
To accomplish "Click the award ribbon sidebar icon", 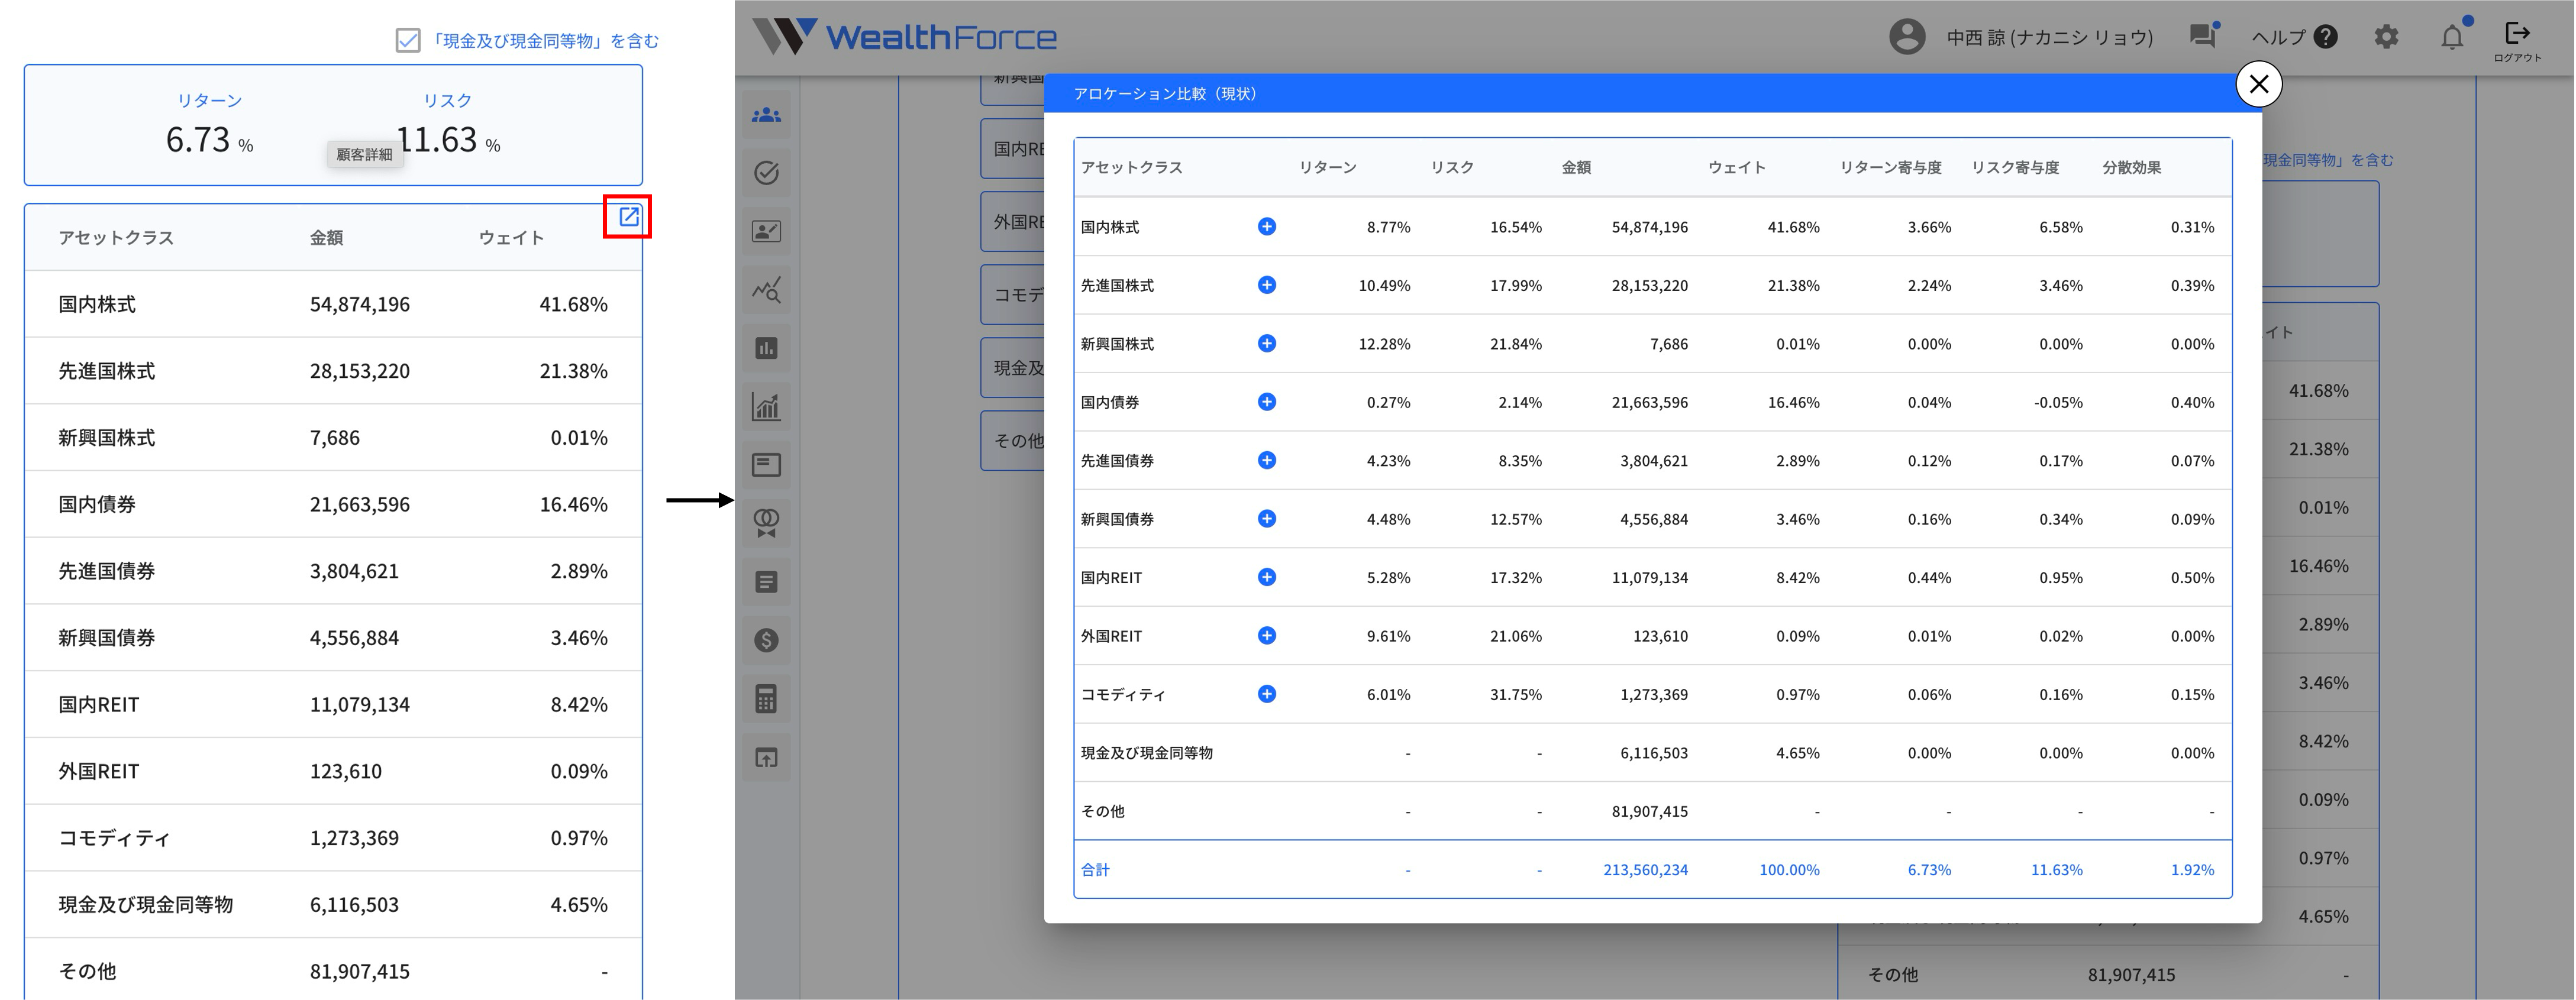I will click(766, 523).
